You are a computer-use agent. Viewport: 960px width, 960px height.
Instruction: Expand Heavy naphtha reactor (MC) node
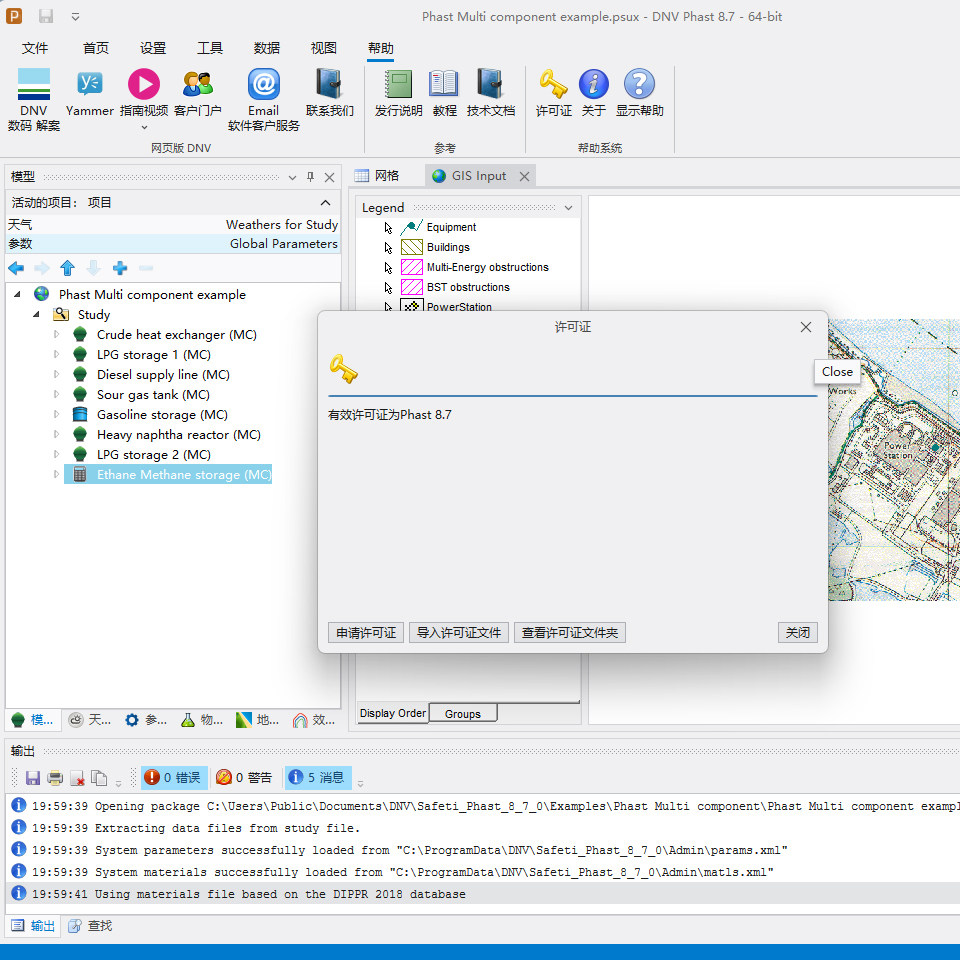click(x=56, y=434)
